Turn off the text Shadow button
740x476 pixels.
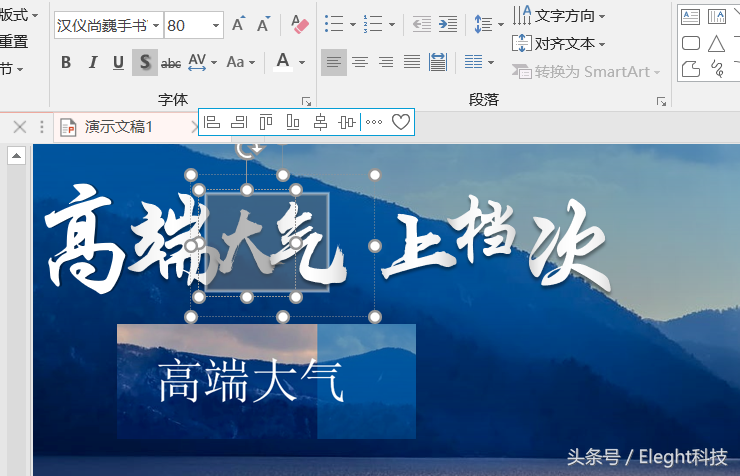(x=145, y=62)
